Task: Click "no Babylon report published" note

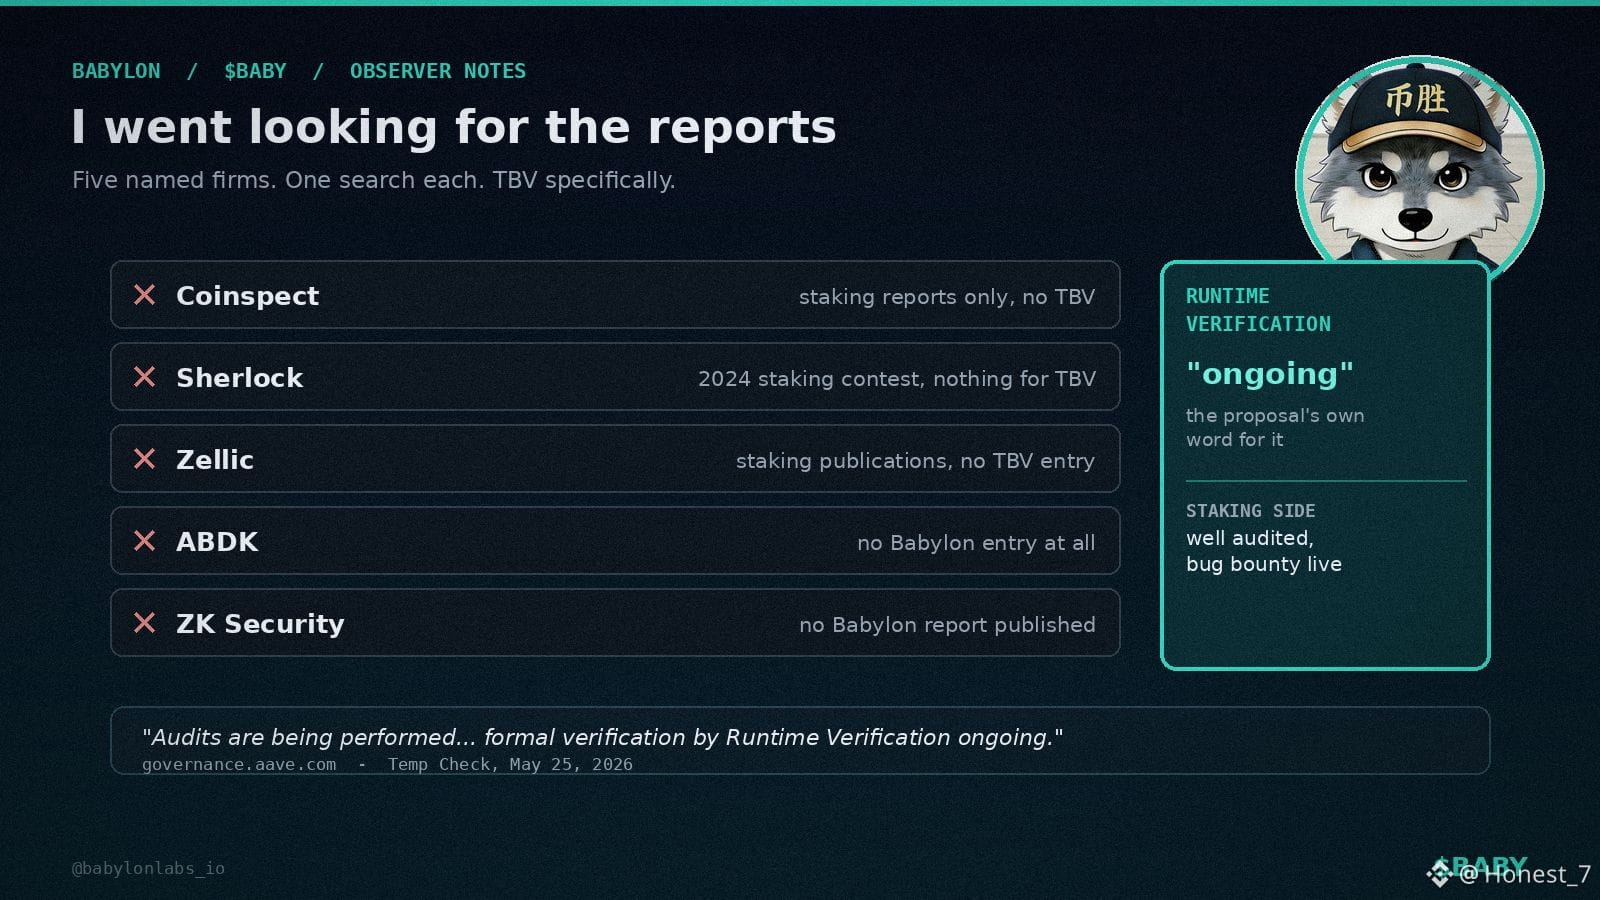Action: click(x=947, y=625)
